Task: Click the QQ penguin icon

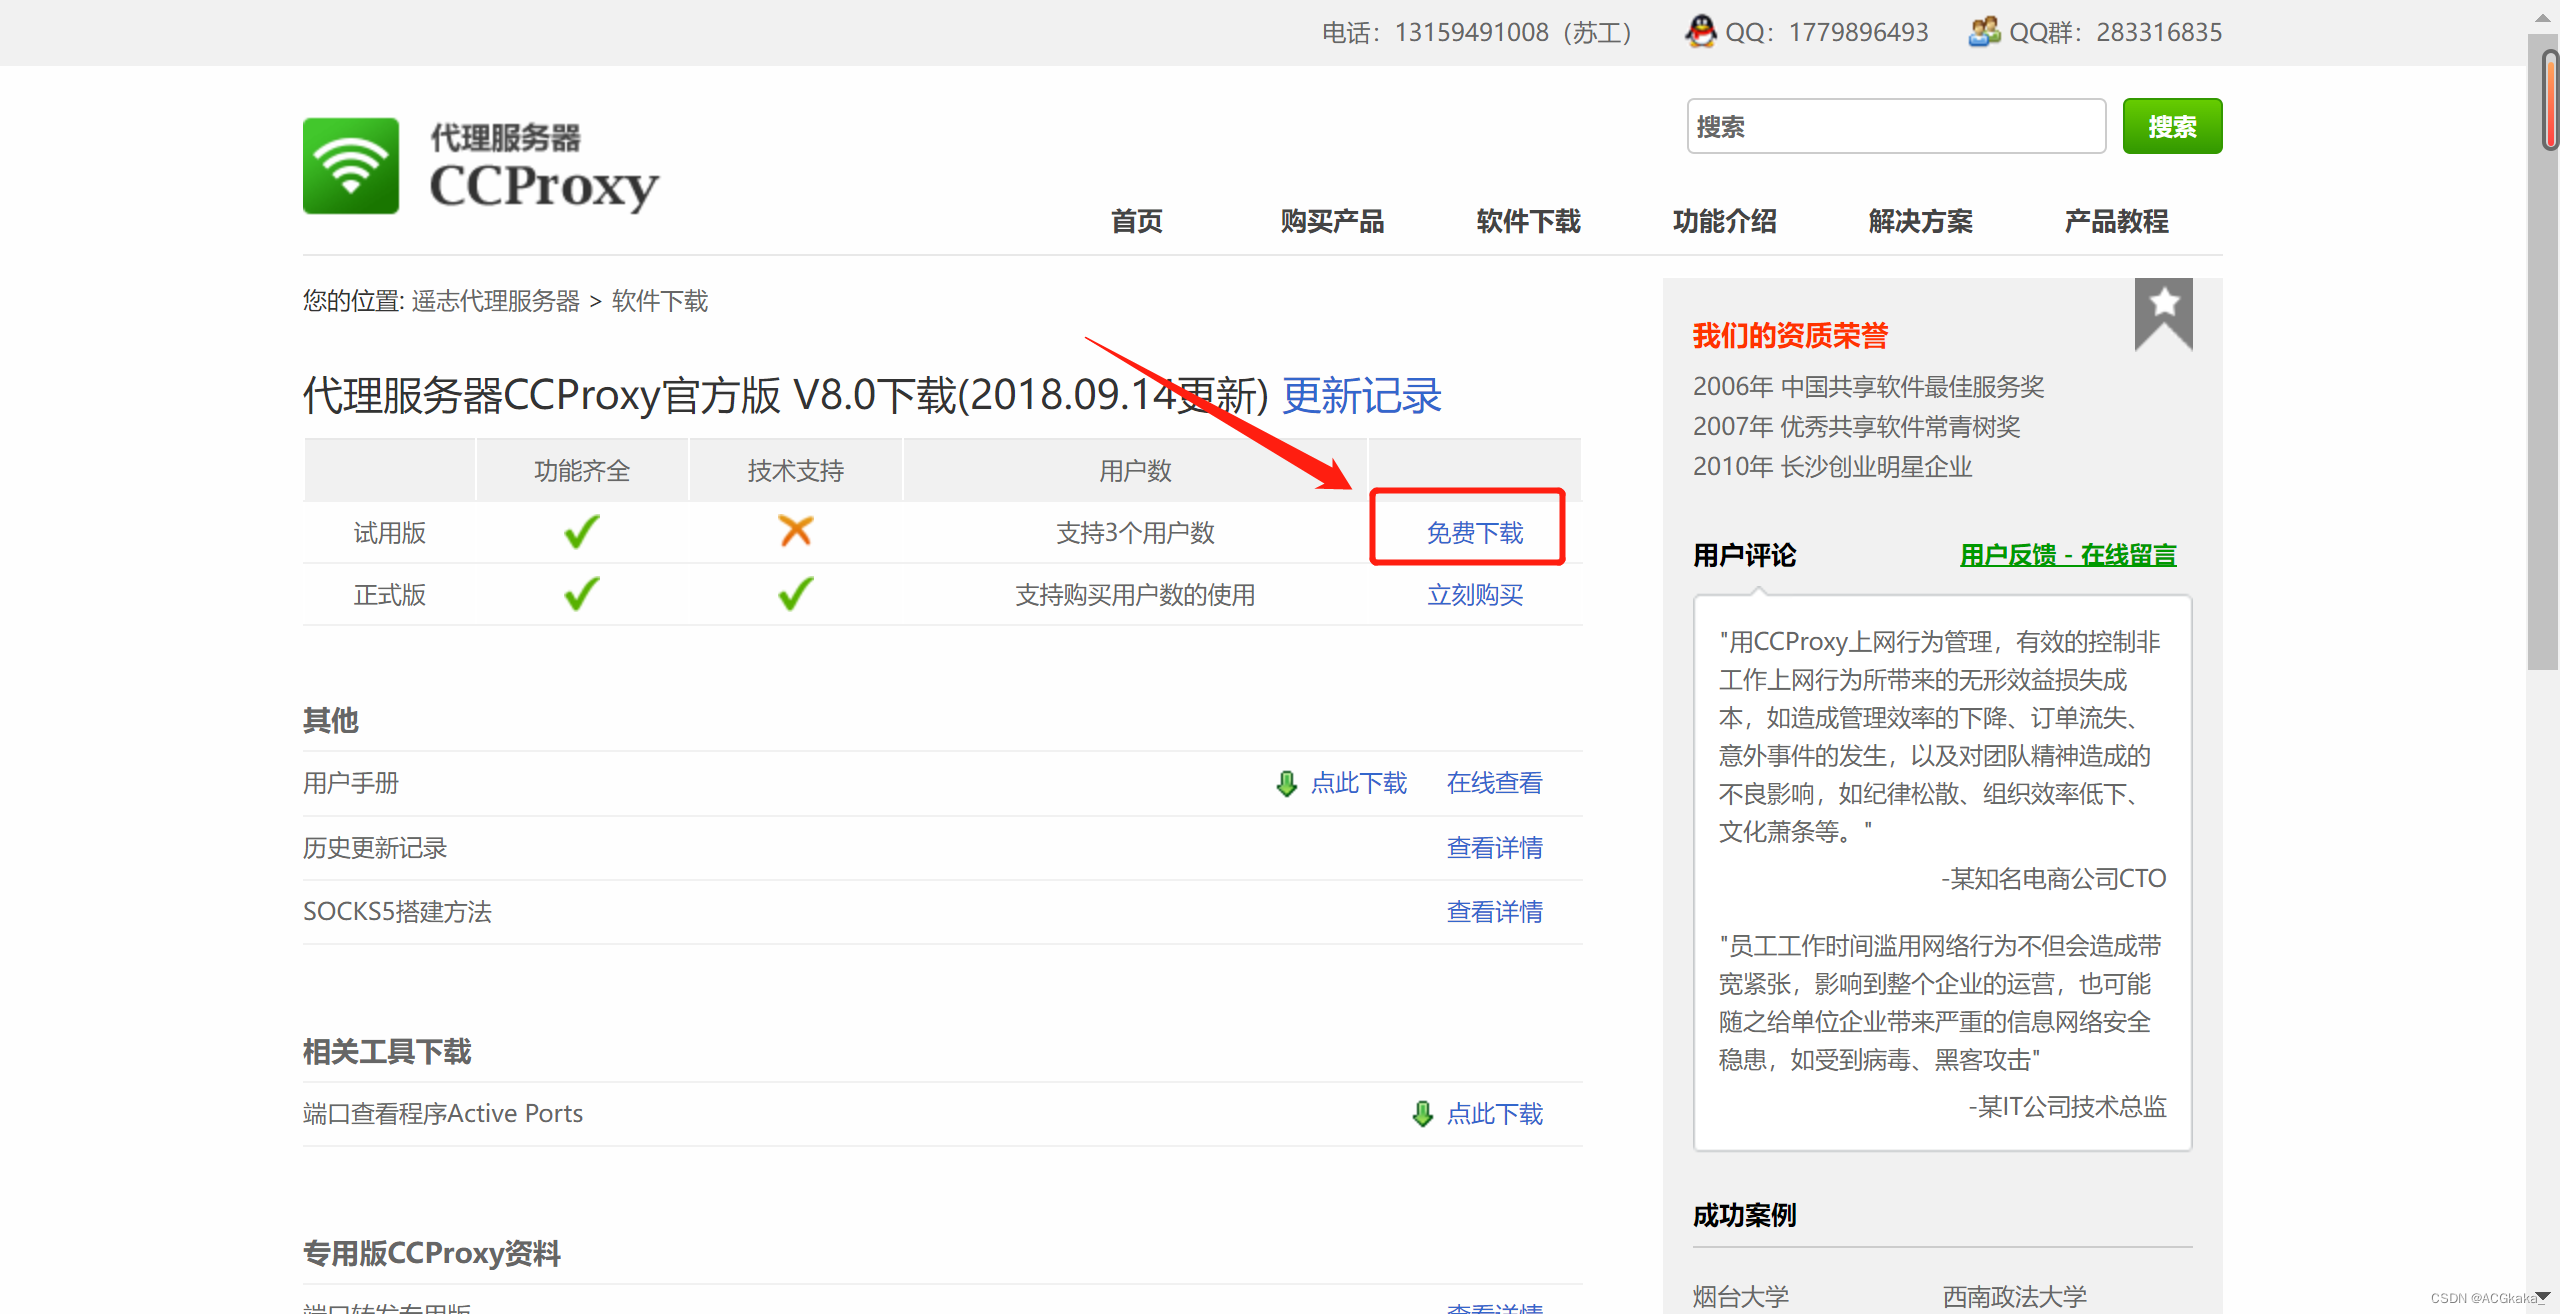Action: pyautogui.click(x=1699, y=32)
